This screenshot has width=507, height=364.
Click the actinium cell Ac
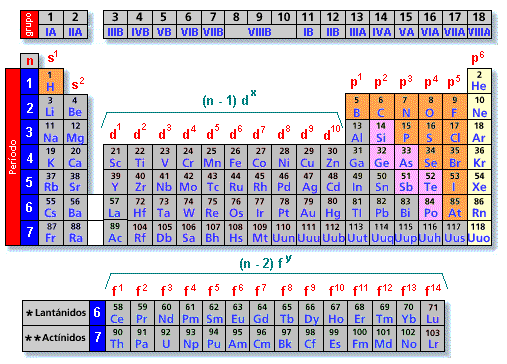115,233
